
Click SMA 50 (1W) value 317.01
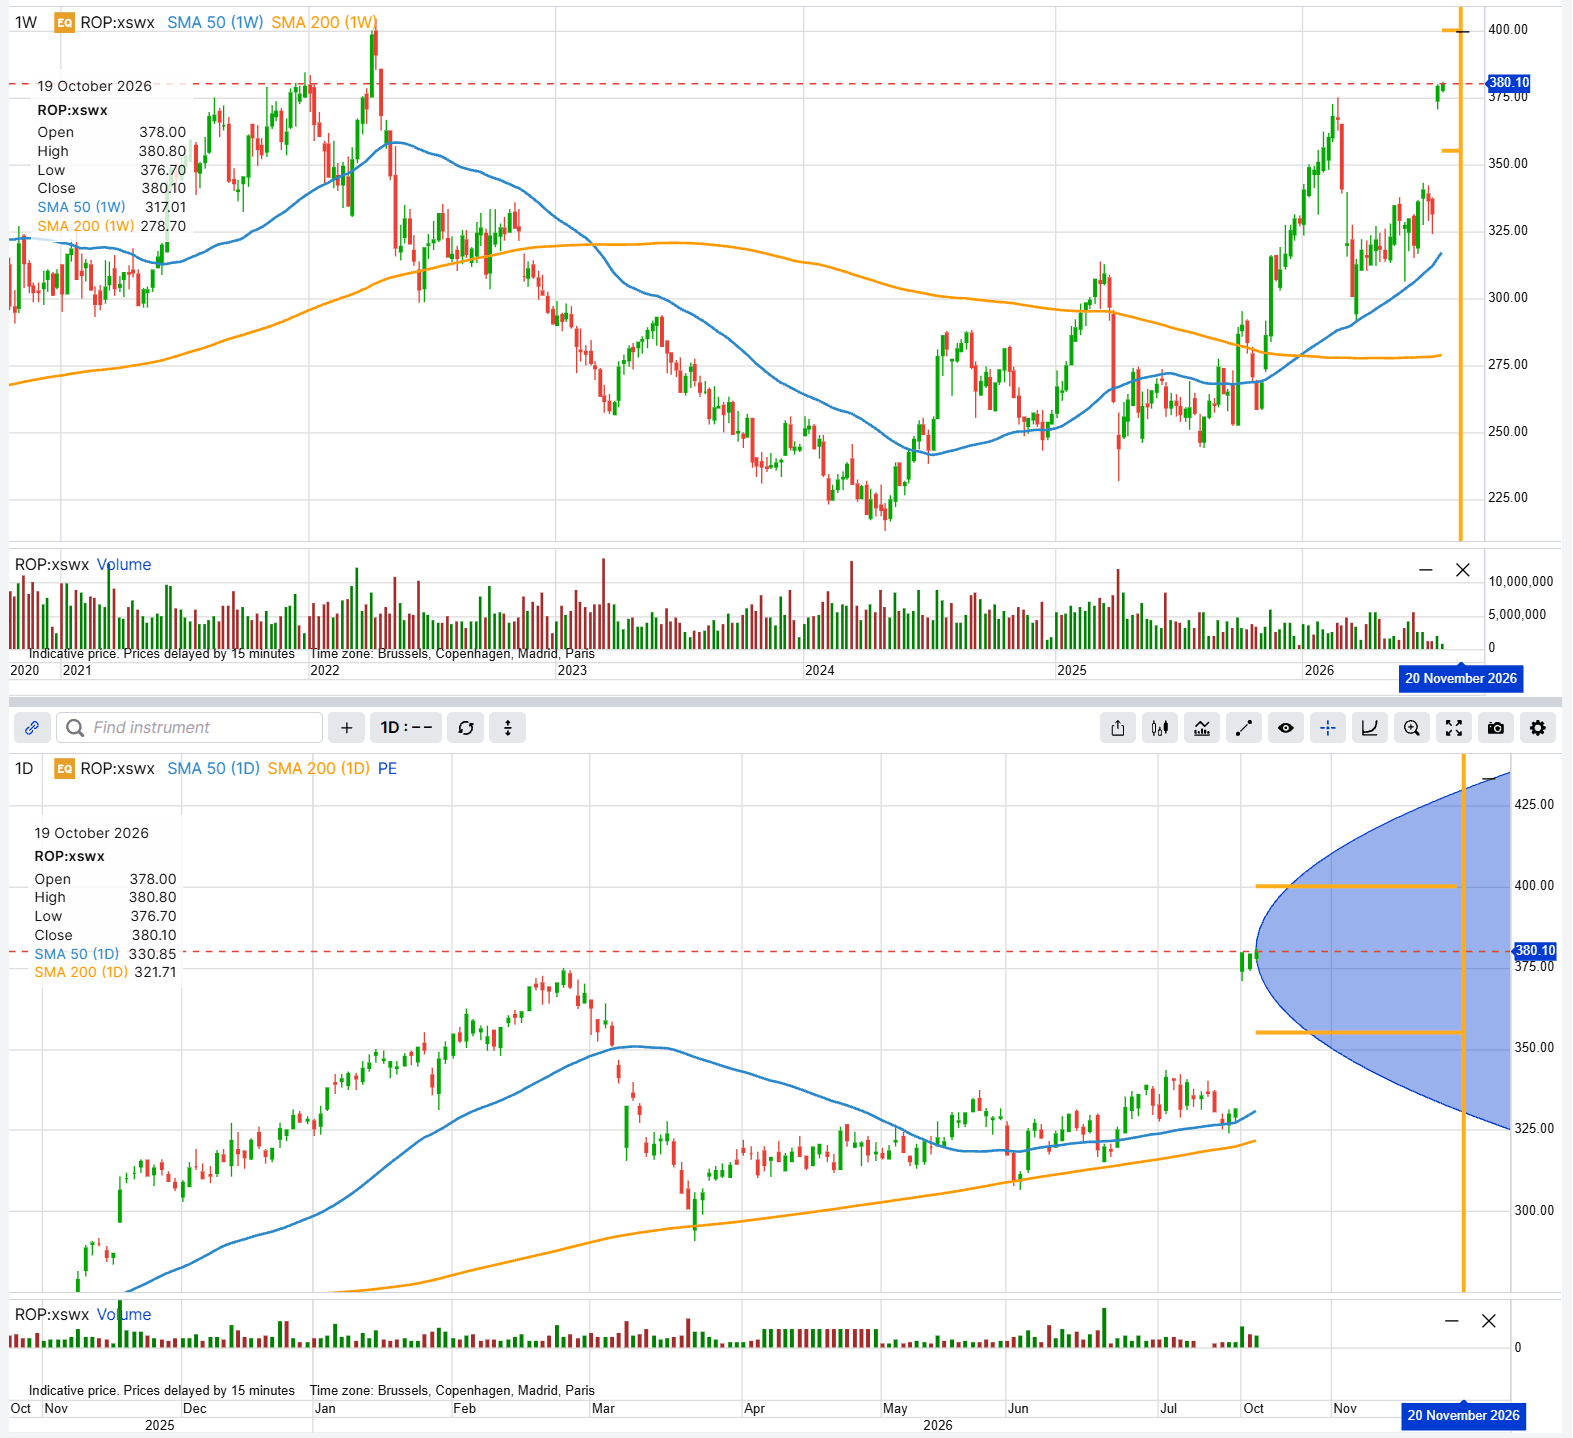[166, 207]
